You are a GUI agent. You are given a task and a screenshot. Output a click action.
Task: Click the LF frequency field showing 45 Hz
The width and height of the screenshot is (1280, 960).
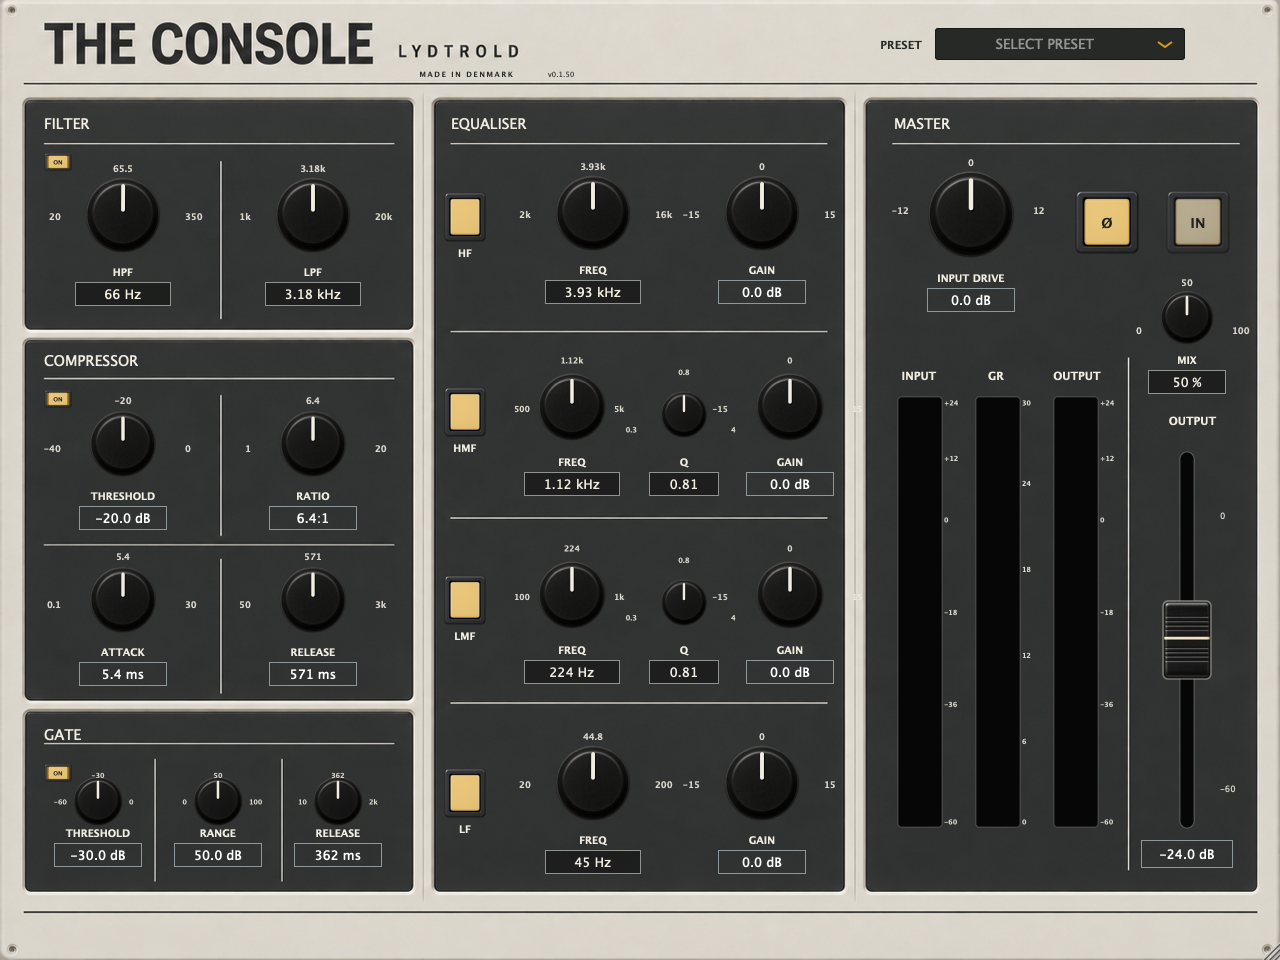[593, 862]
